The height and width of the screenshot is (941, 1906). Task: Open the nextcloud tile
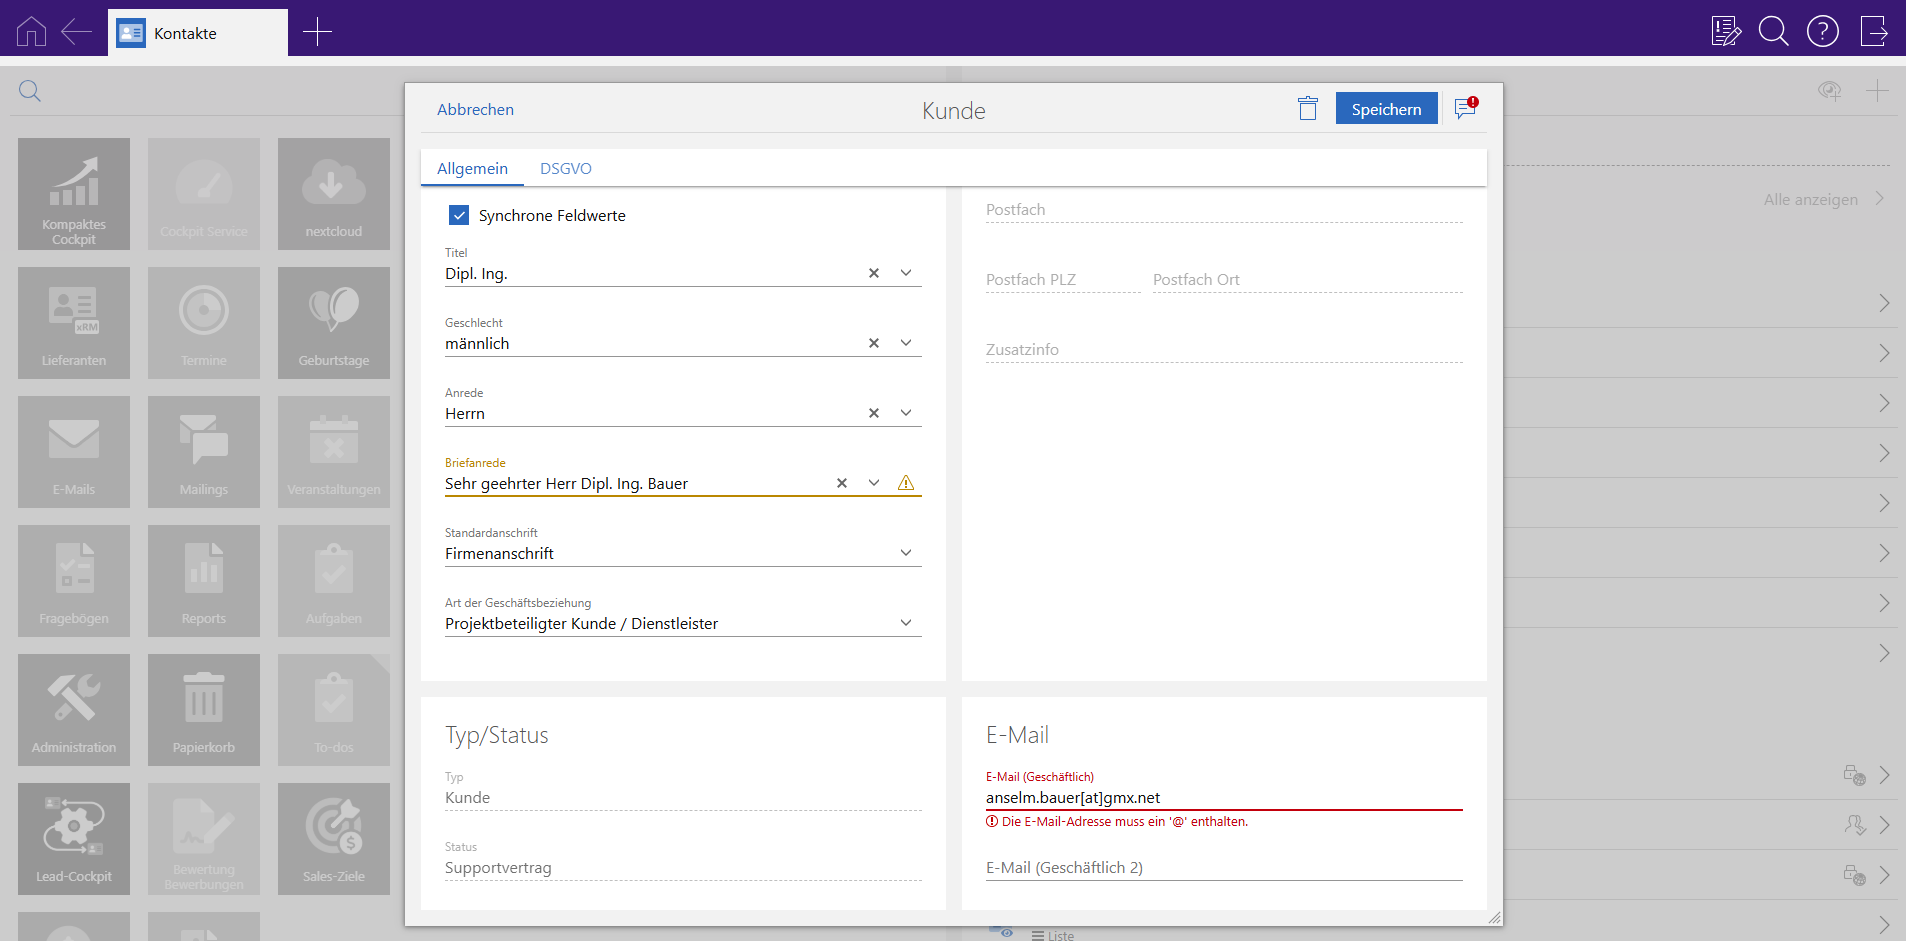(x=334, y=194)
